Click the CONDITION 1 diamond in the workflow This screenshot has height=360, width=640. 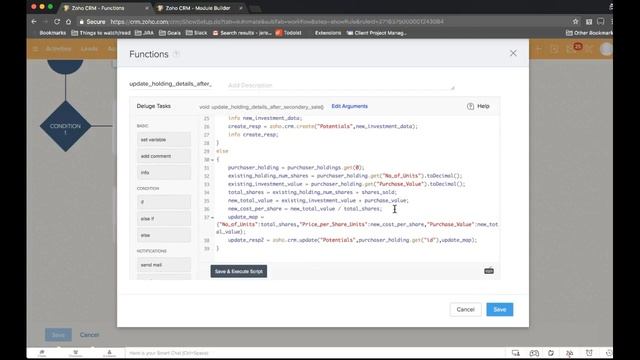[x=65, y=127]
